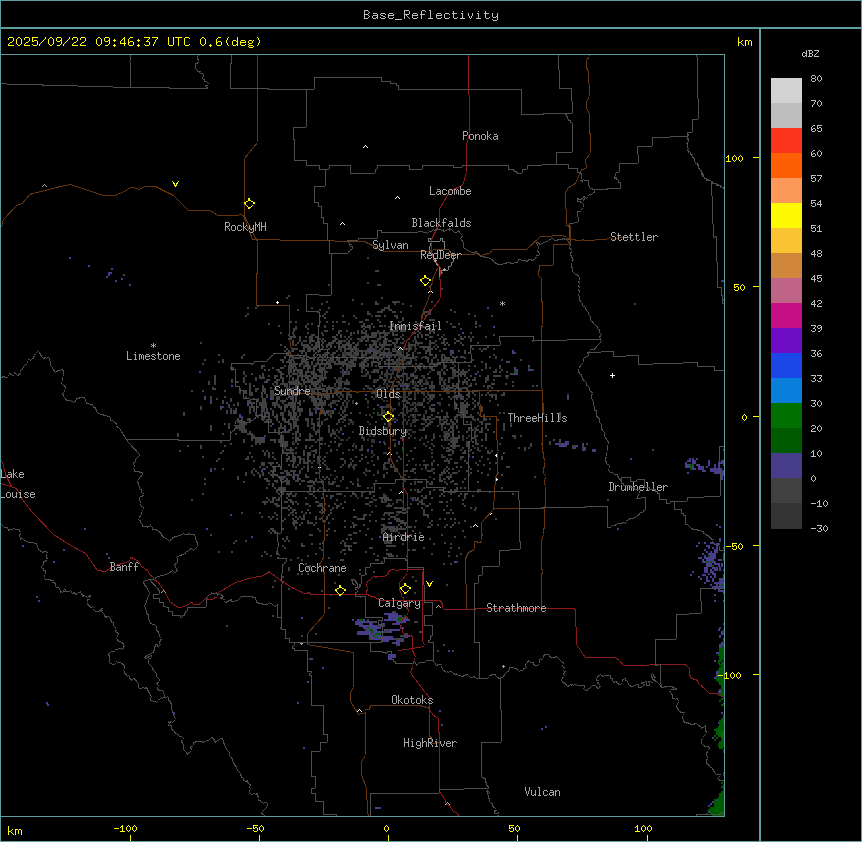This screenshot has width=862, height=842.
Task: Choose the magenta legend color swatch
Action: pyautogui.click(x=786, y=315)
